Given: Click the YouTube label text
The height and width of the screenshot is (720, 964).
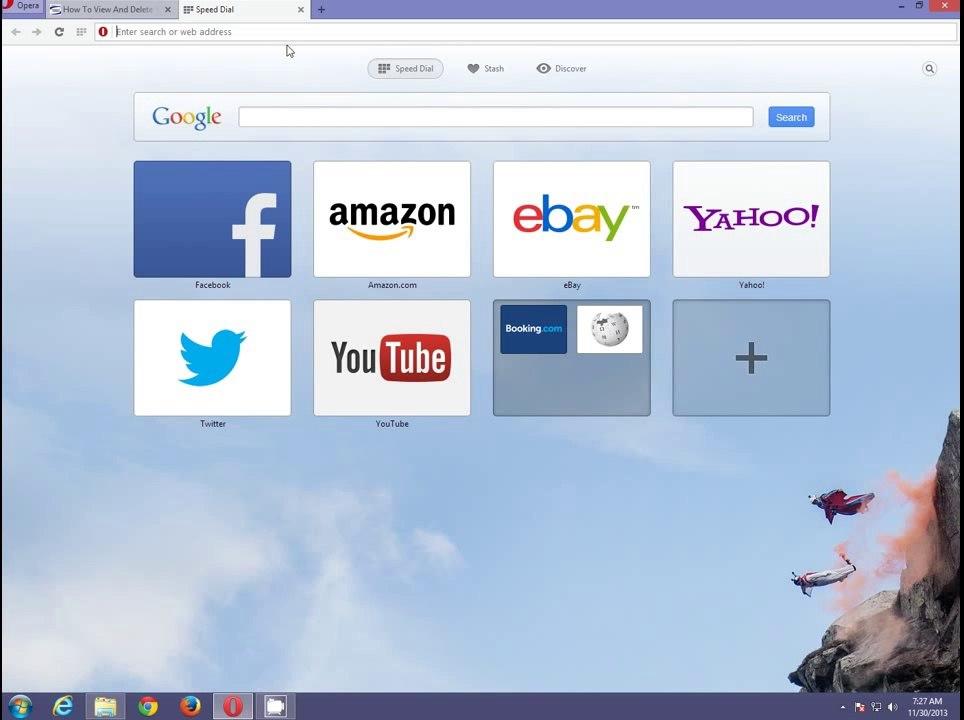Looking at the screenshot, I should (392, 424).
